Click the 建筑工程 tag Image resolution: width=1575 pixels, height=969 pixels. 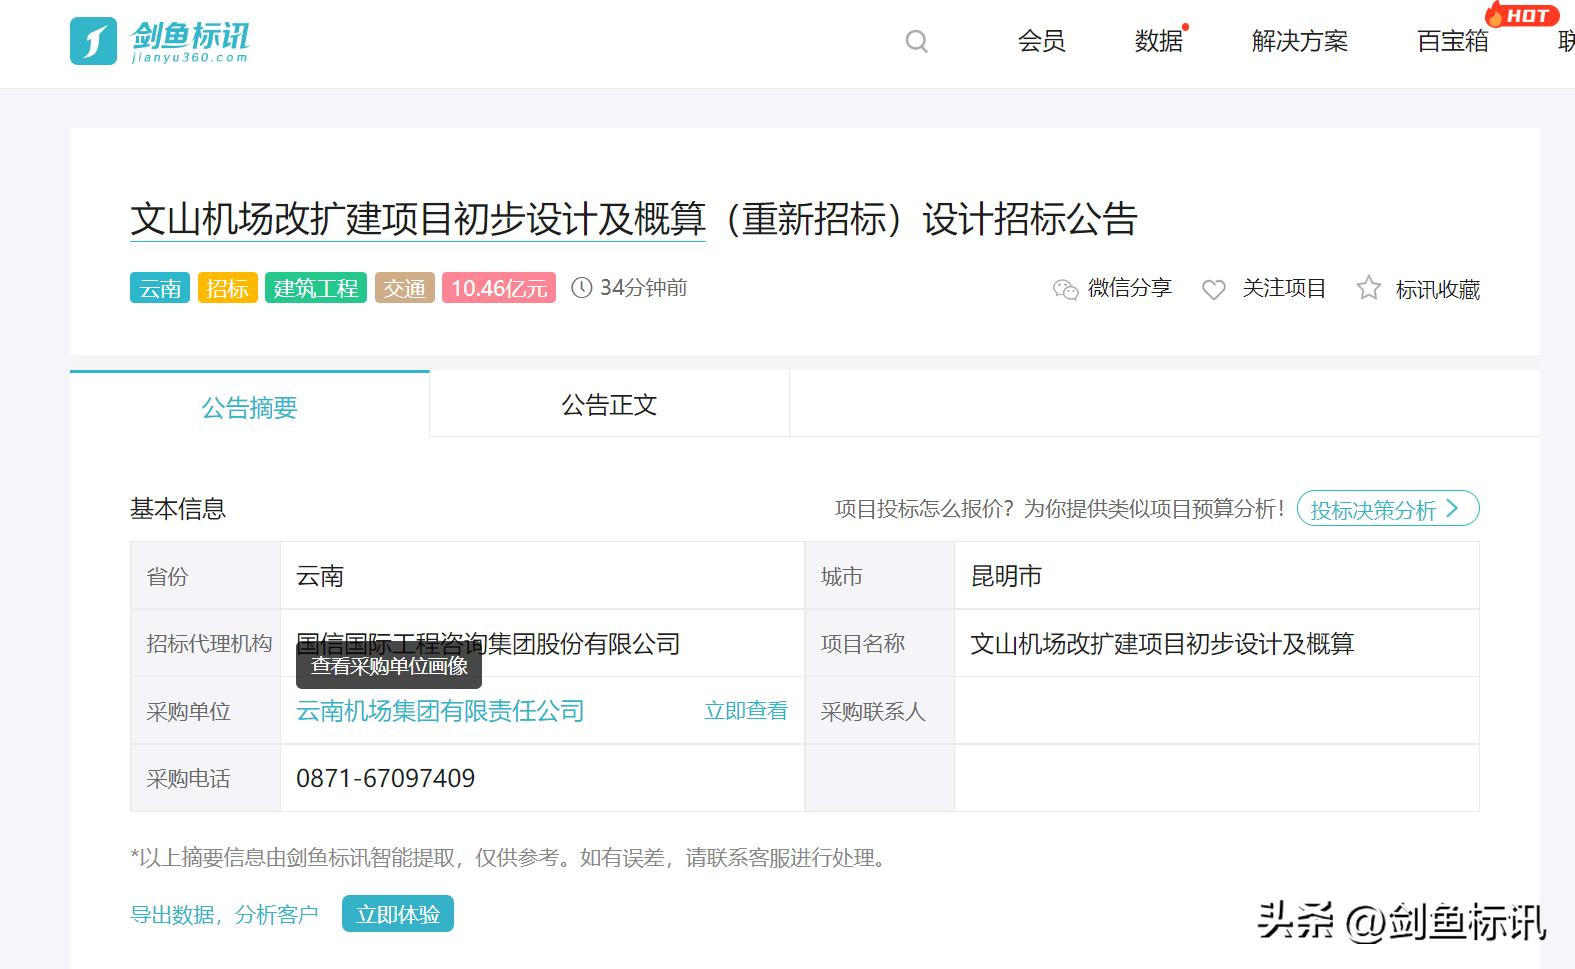tap(316, 288)
